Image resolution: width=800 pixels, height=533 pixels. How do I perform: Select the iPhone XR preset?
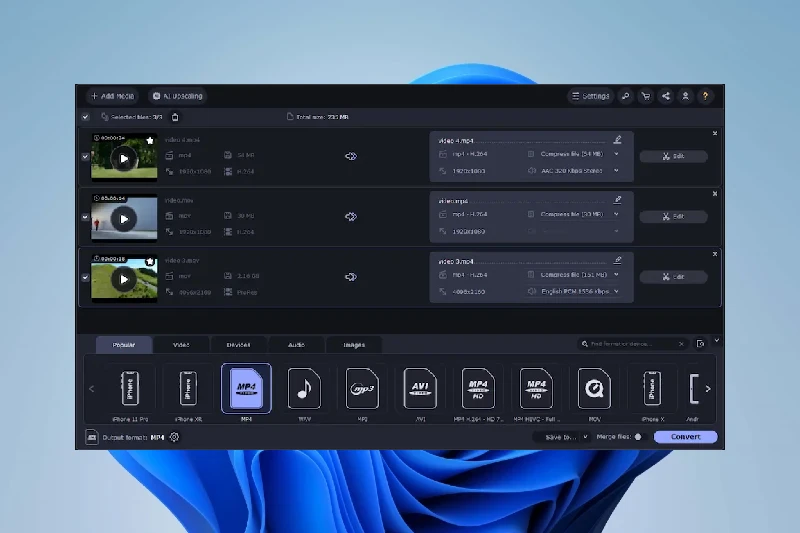pos(188,393)
